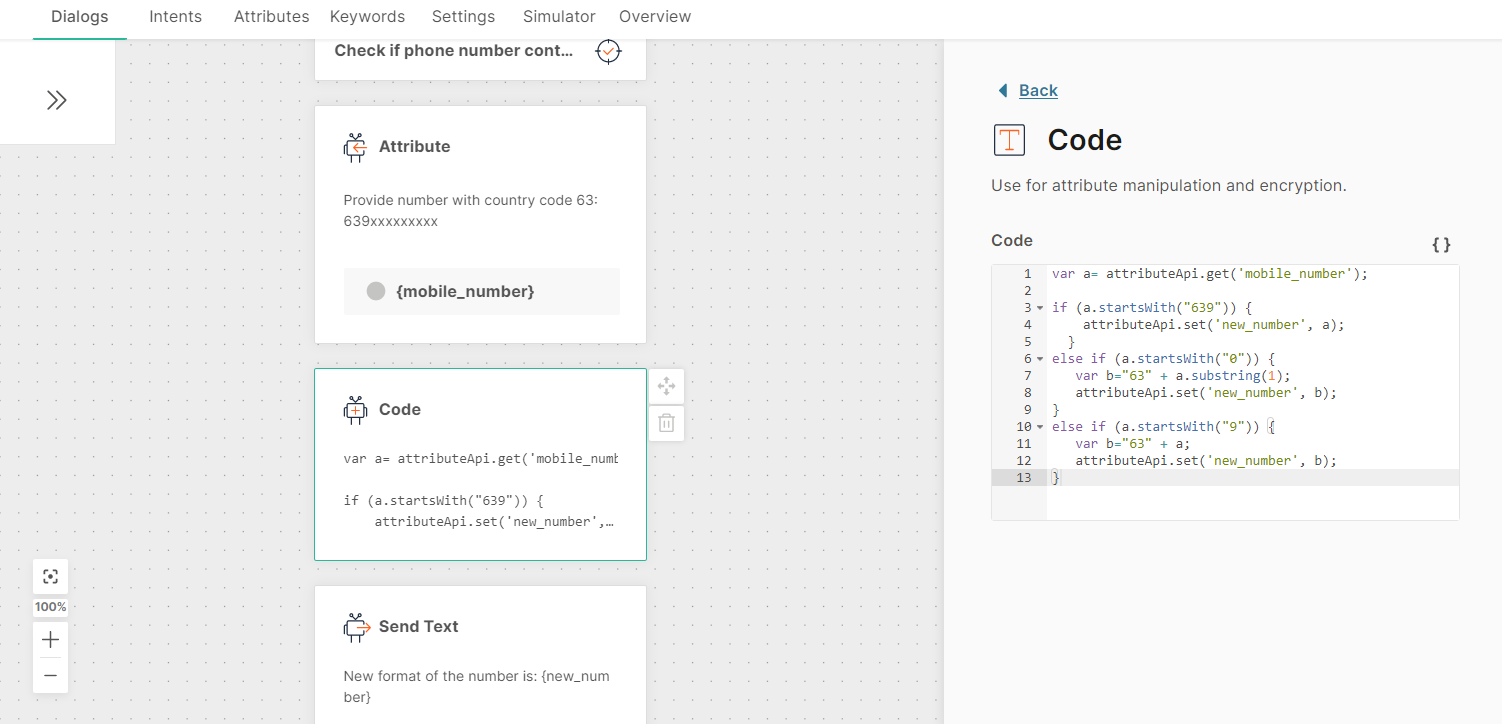This screenshot has width=1502, height=724.
Task: Click the Code block robot icon
Action: (355, 410)
